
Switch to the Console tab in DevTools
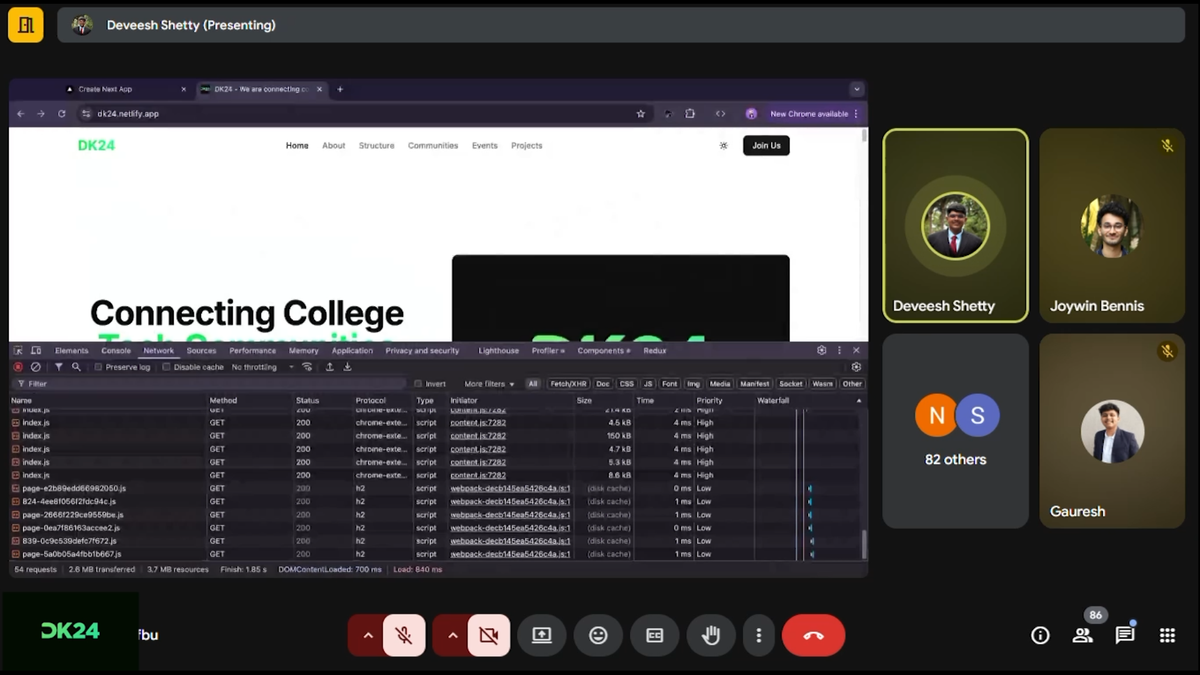pyautogui.click(x=116, y=351)
